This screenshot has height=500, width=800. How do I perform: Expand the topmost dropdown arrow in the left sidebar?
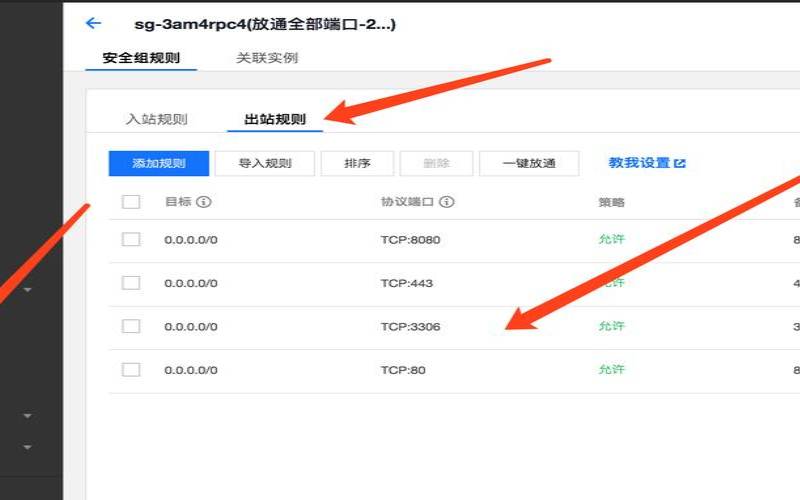[x=28, y=290]
